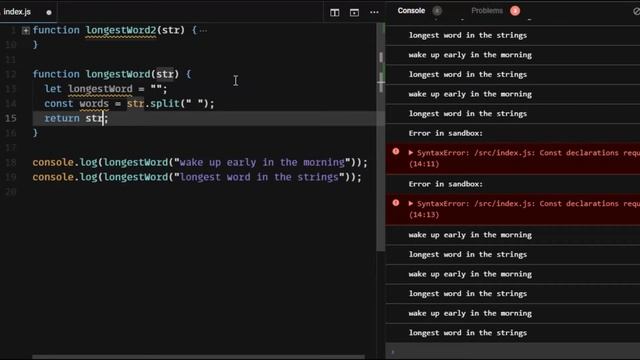Click 'return str;' on line 15
Viewport: 640px width, 360px height.
tap(76, 118)
